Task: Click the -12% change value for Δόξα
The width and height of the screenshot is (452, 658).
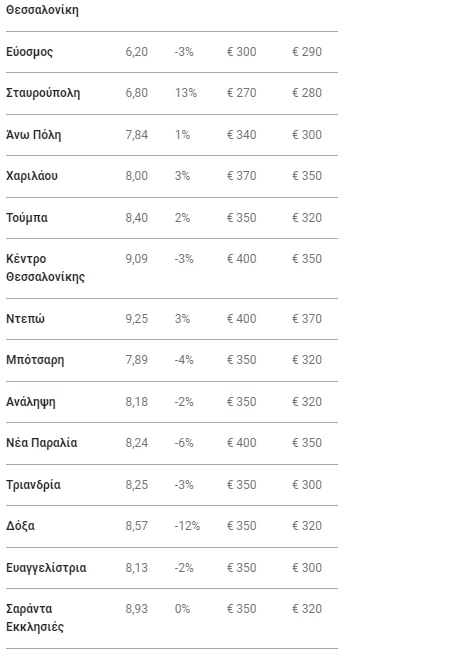Action: pos(187,526)
